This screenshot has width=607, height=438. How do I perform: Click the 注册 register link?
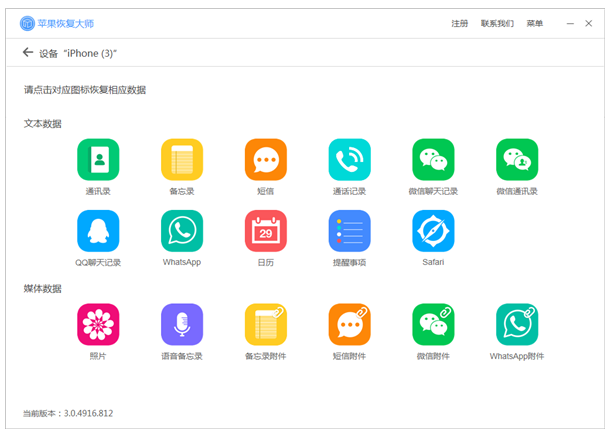coord(460,24)
